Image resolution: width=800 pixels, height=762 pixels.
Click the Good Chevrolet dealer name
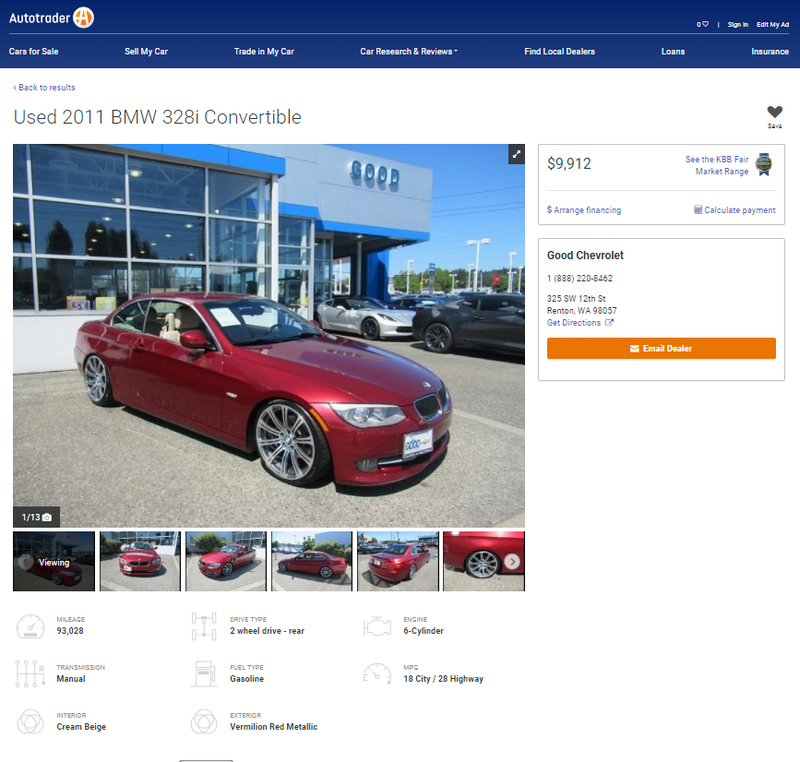click(585, 255)
